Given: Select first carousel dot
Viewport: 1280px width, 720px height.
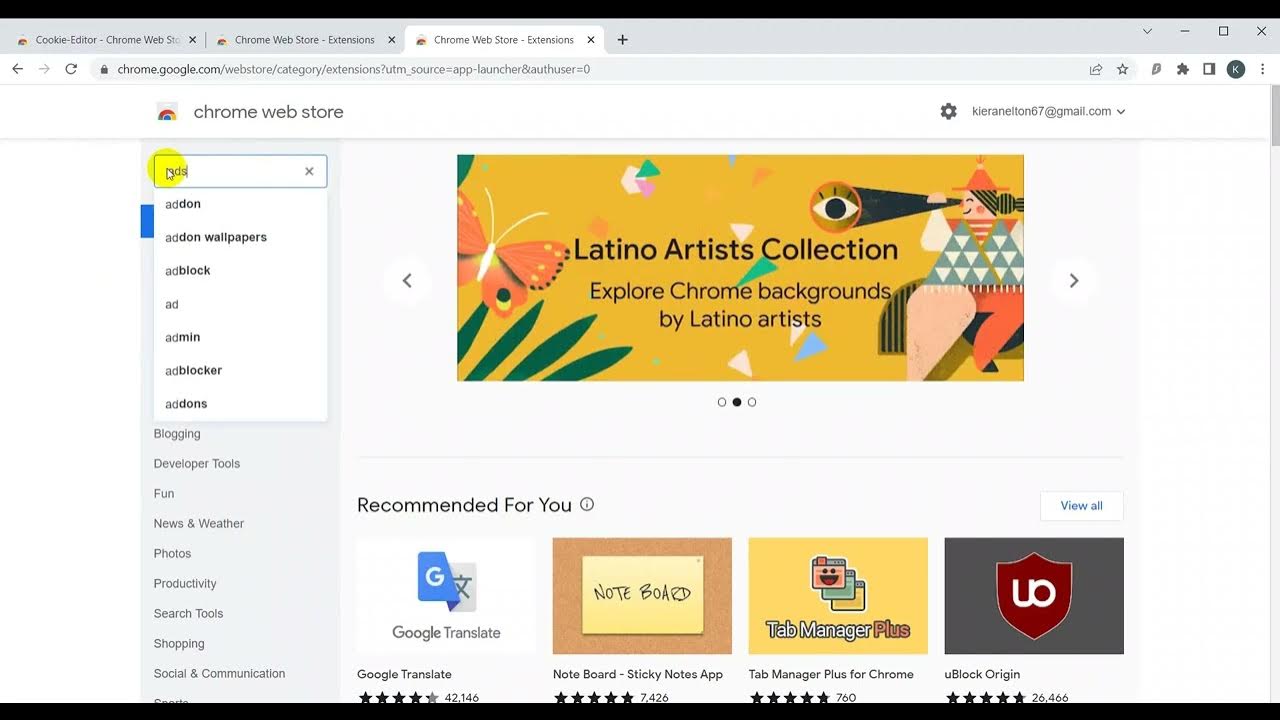Looking at the screenshot, I should [x=722, y=402].
